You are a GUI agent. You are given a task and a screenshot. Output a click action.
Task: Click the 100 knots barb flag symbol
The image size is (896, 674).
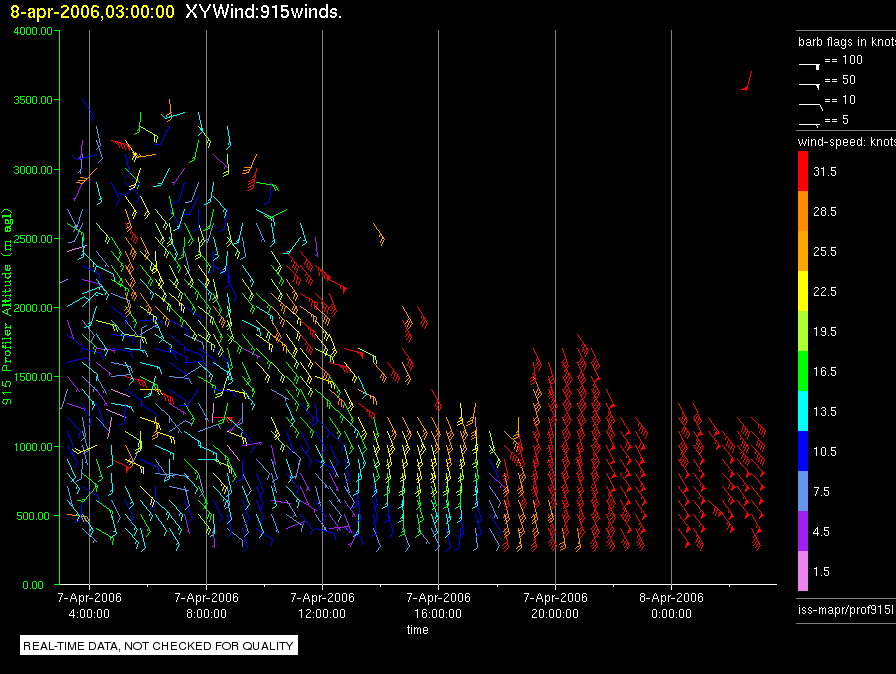(810, 62)
